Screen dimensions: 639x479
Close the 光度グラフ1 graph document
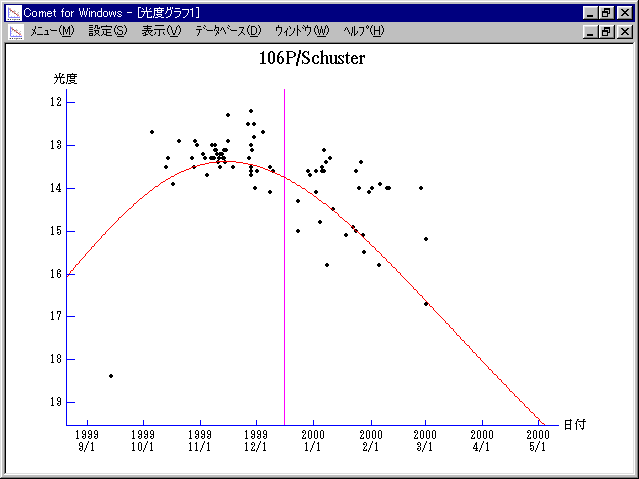(x=624, y=31)
